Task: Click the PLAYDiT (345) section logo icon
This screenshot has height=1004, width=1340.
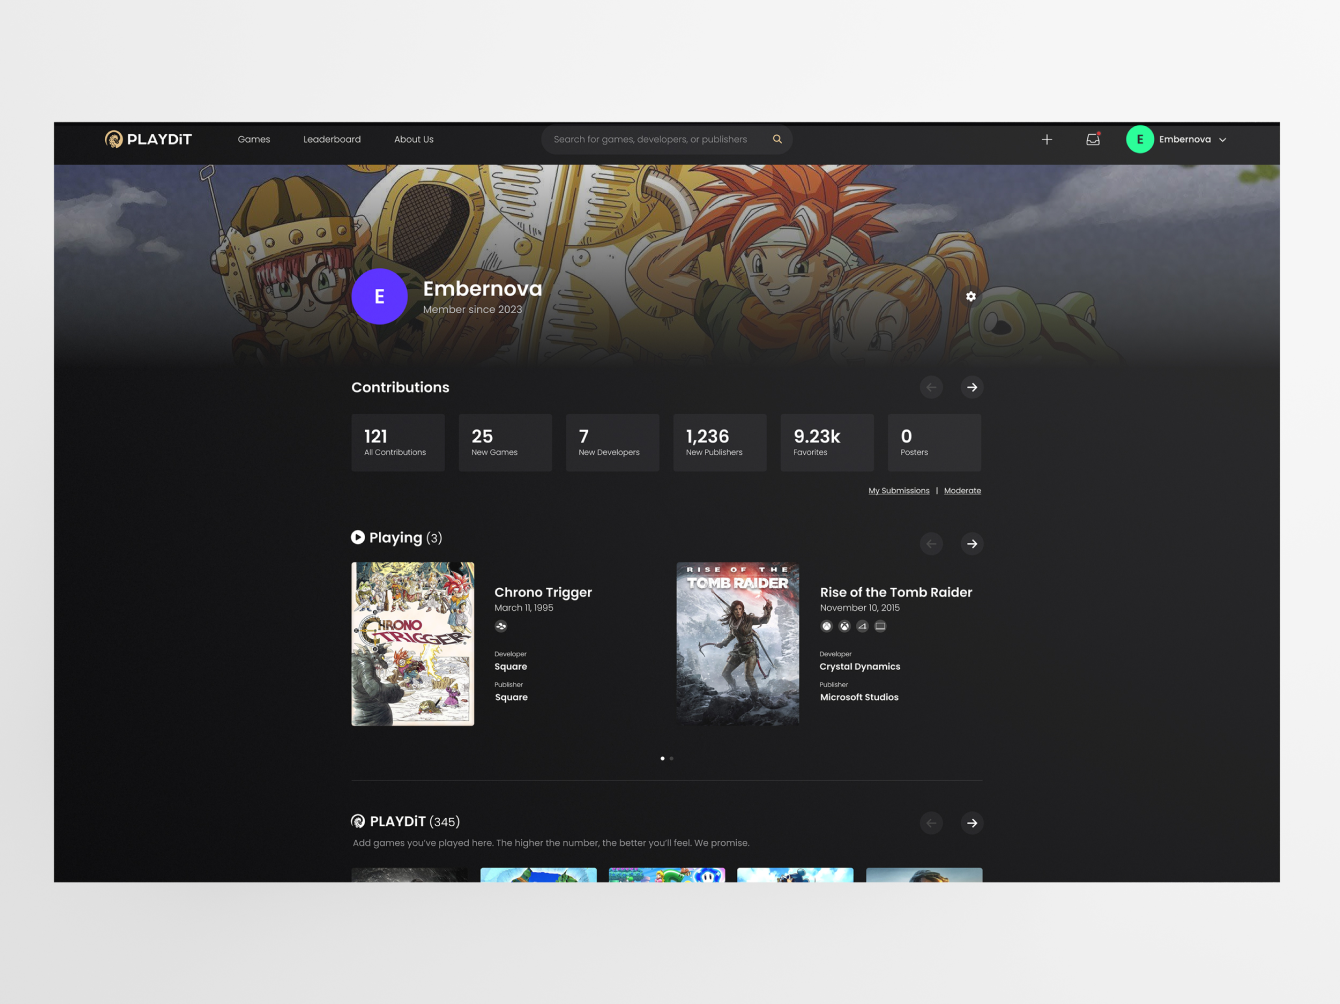Action: (x=358, y=821)
